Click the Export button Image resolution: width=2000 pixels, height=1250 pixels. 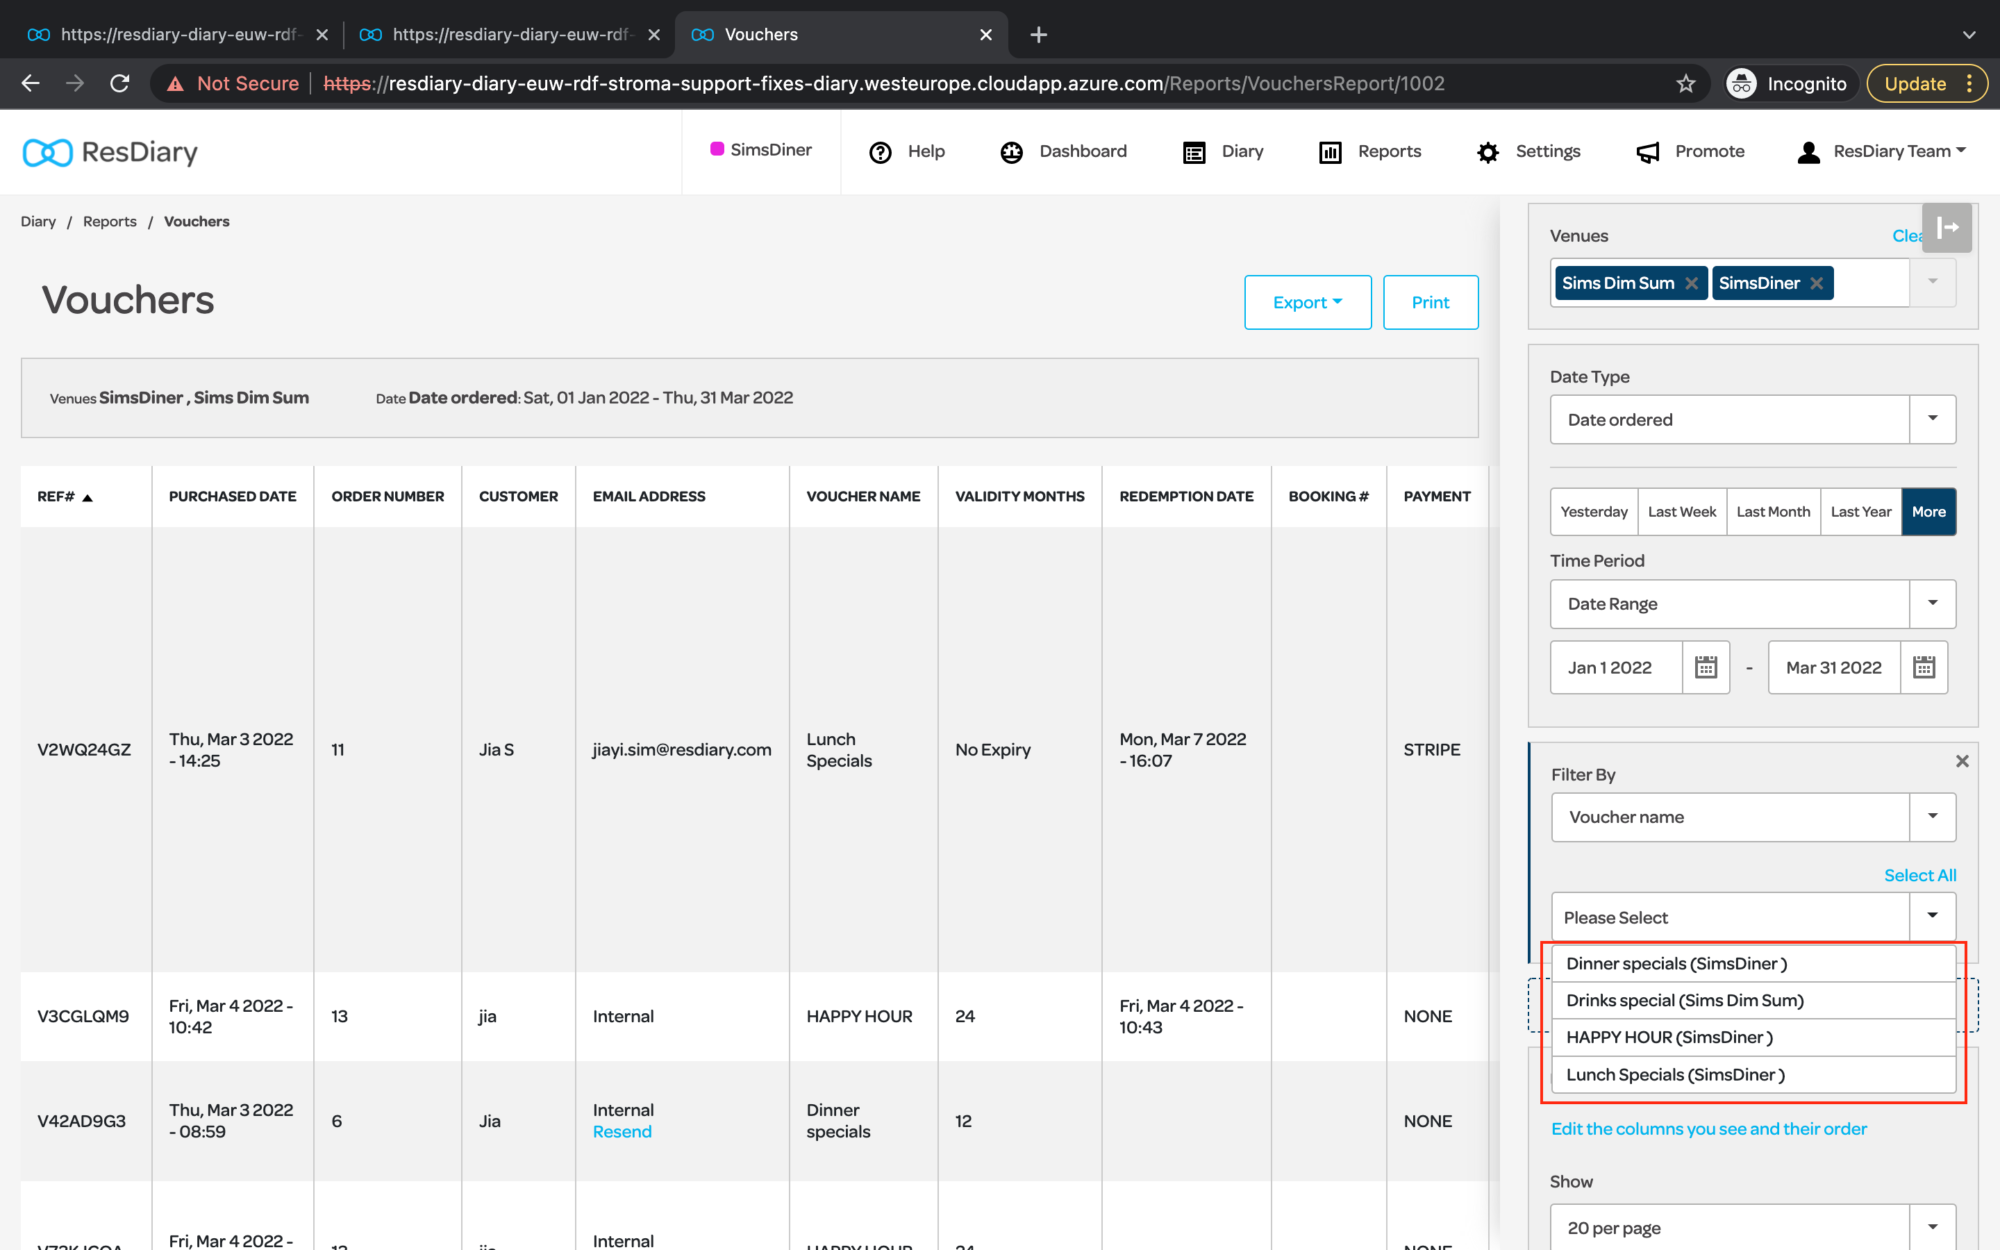(x=1307, y=302)
